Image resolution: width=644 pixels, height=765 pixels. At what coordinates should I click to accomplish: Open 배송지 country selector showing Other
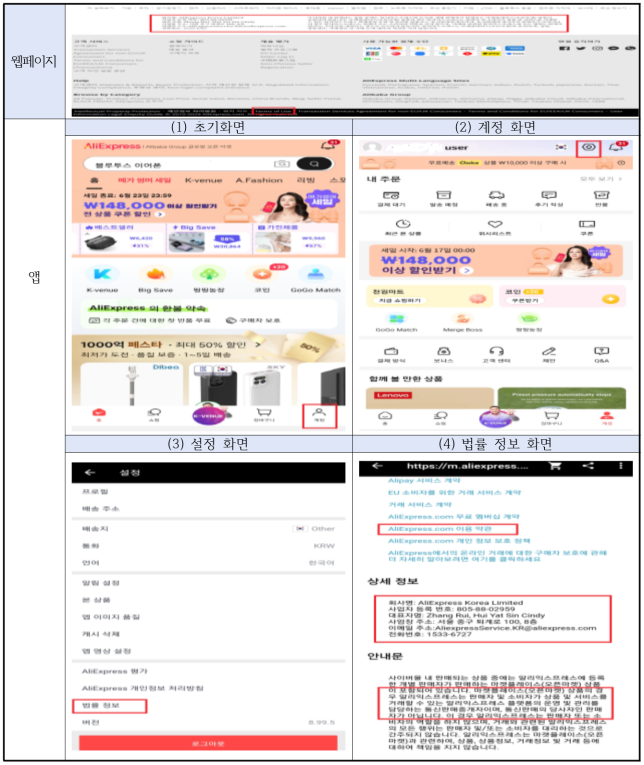pos(208,529)
